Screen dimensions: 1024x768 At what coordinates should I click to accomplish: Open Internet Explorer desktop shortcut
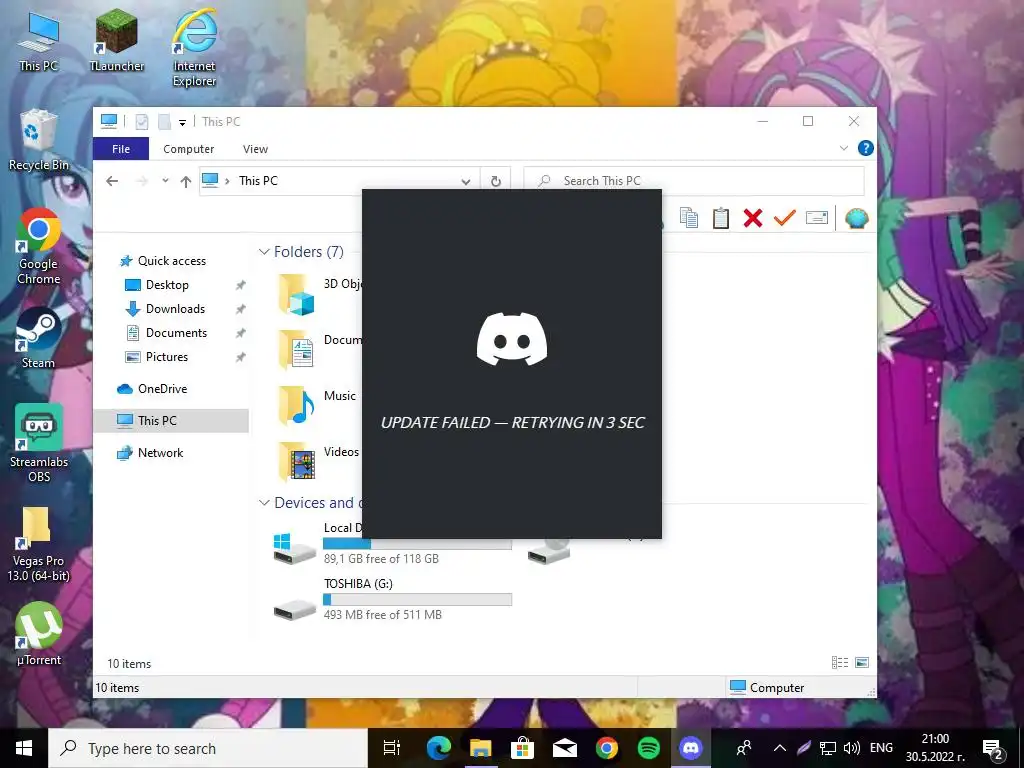pyautogui.click(x=195, y=48)
